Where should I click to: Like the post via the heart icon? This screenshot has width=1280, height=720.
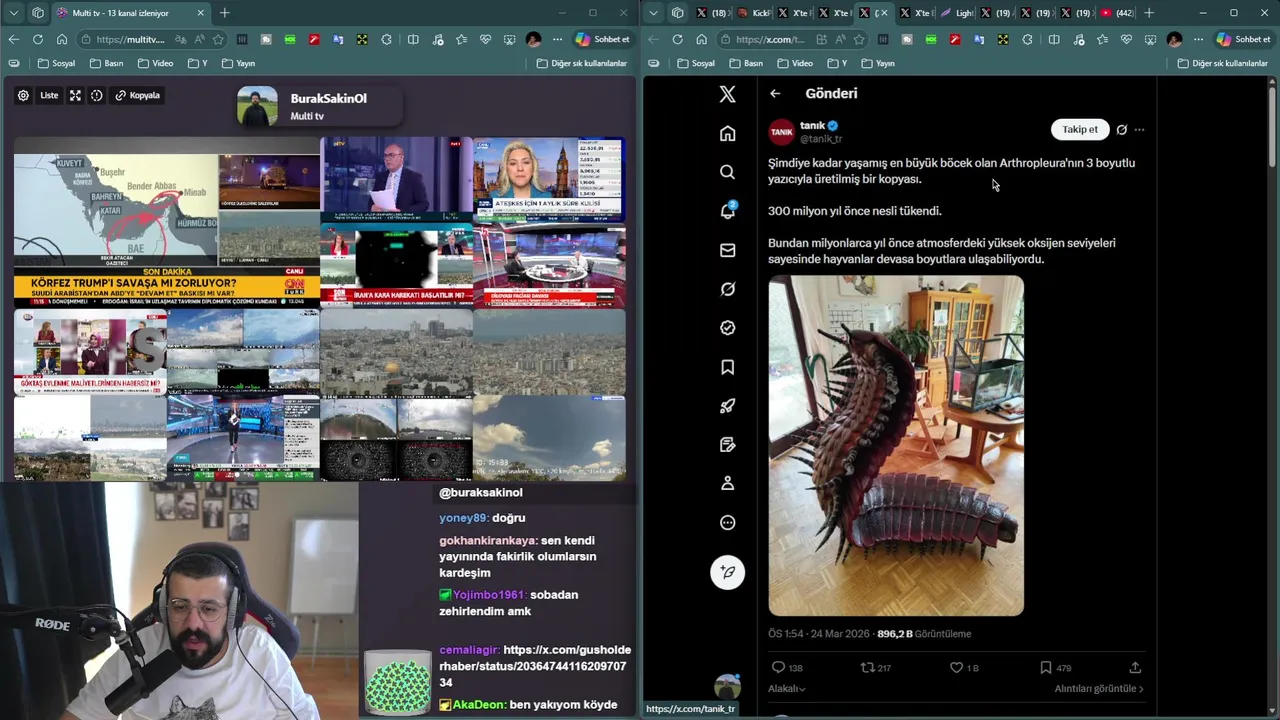click(956, 667)
